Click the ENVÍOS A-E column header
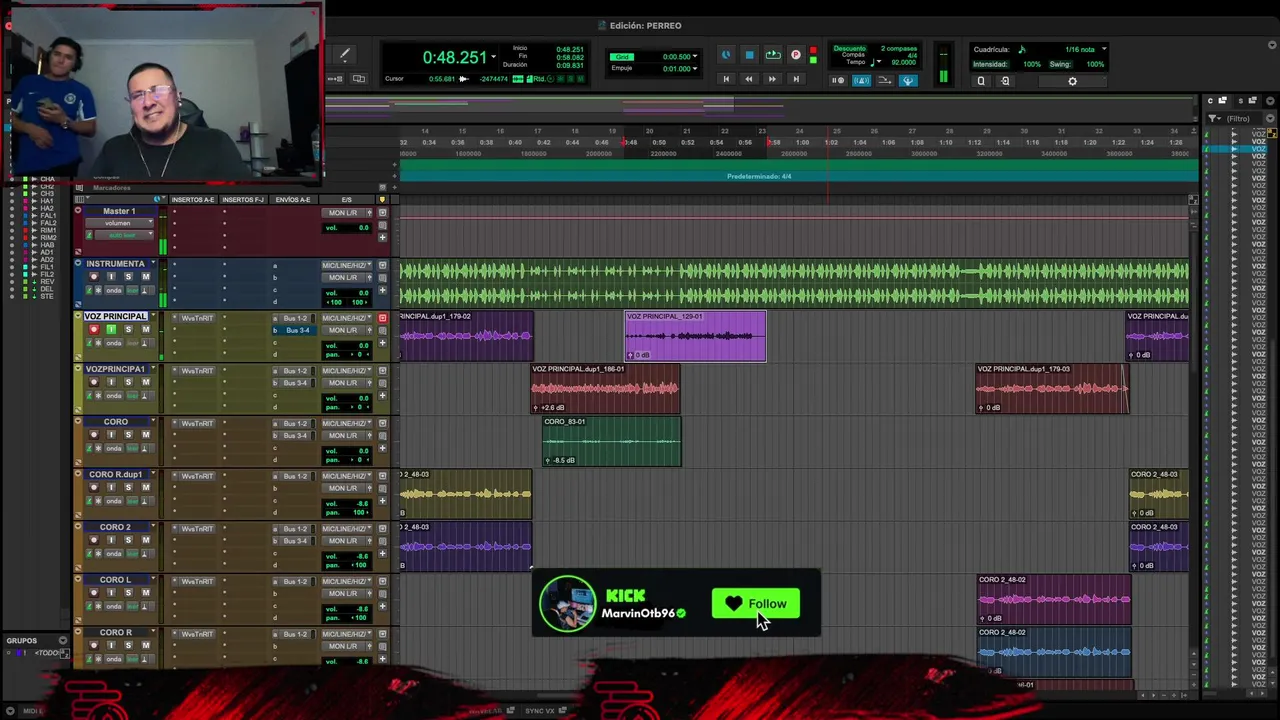Viewport: 1280px width, 720px height. point(293,200)
